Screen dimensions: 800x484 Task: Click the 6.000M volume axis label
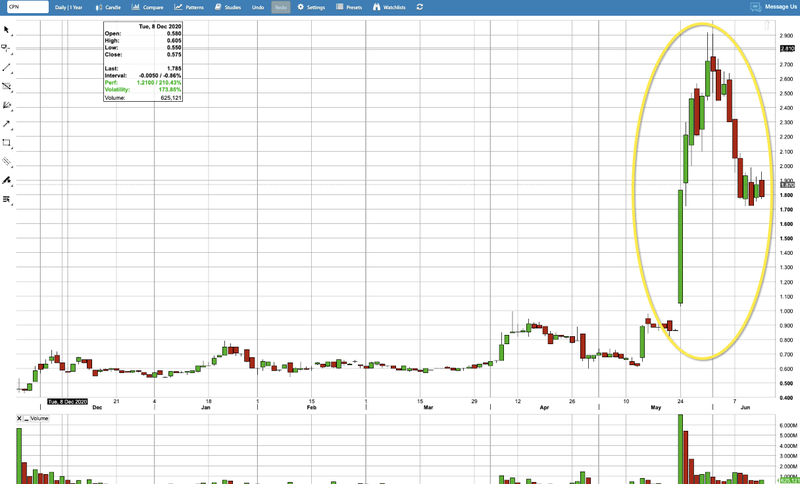tap(787, 425)
